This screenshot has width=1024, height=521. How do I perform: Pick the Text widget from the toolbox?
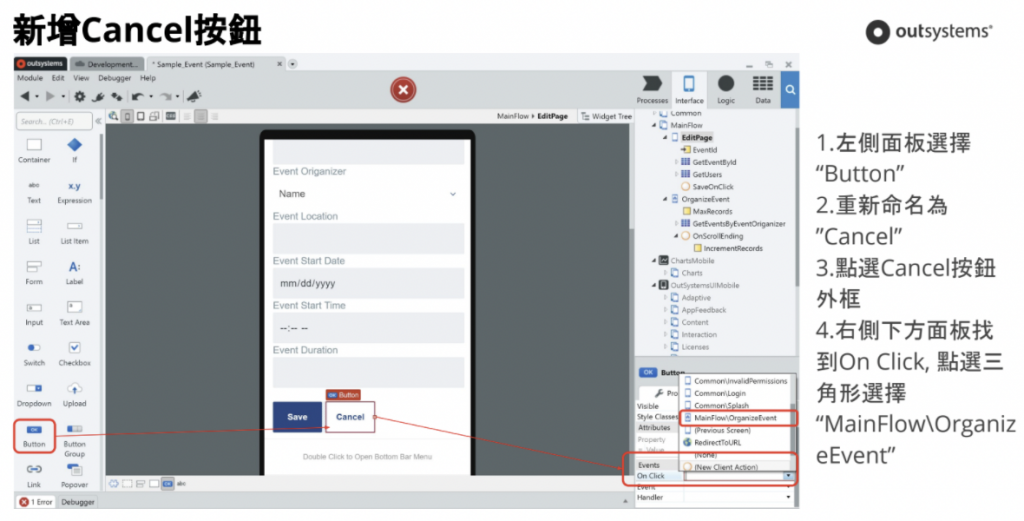(x=34, y=192)
